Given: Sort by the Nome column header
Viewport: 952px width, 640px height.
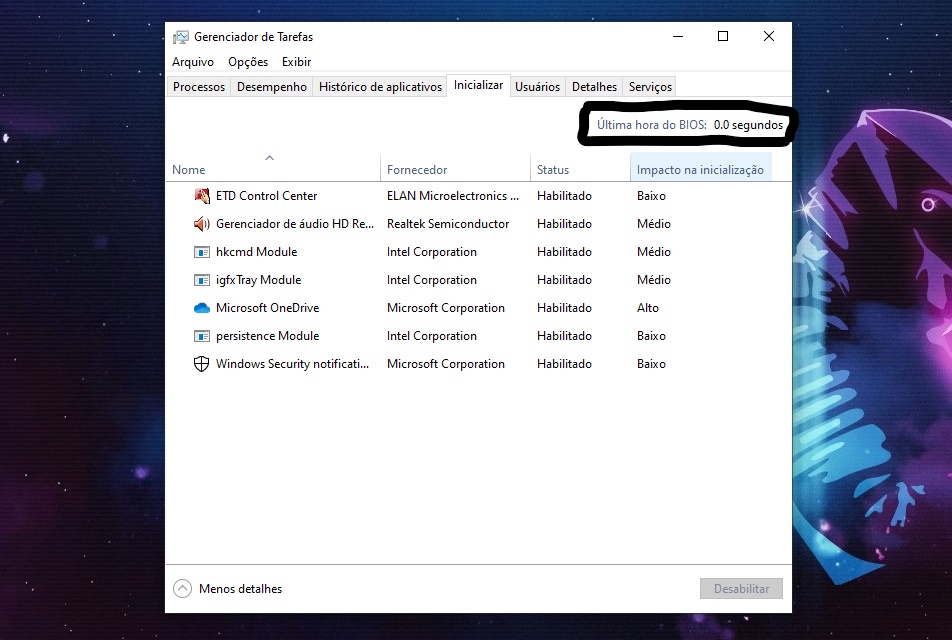Looking at the screenshot, I should pyautogui.click(x=273, y=169).
